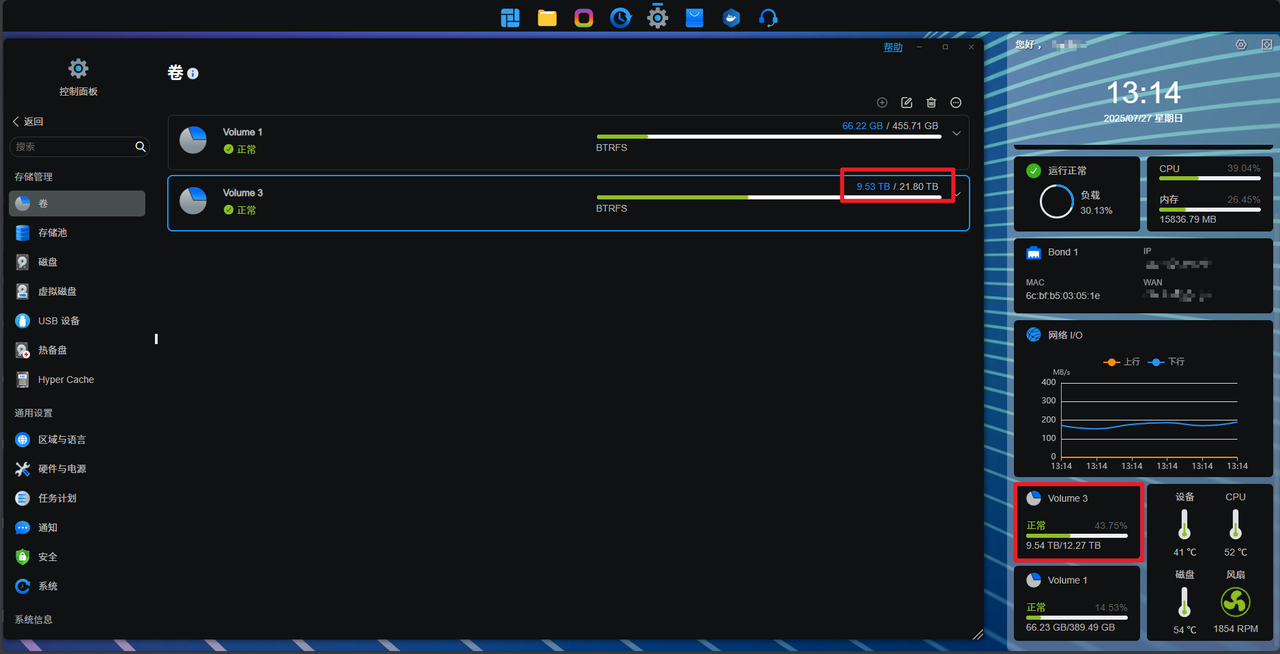Open the blue clock backup icon
Image resolution: width=1280 pixels, height=654 pixels.
coord(621,17)
